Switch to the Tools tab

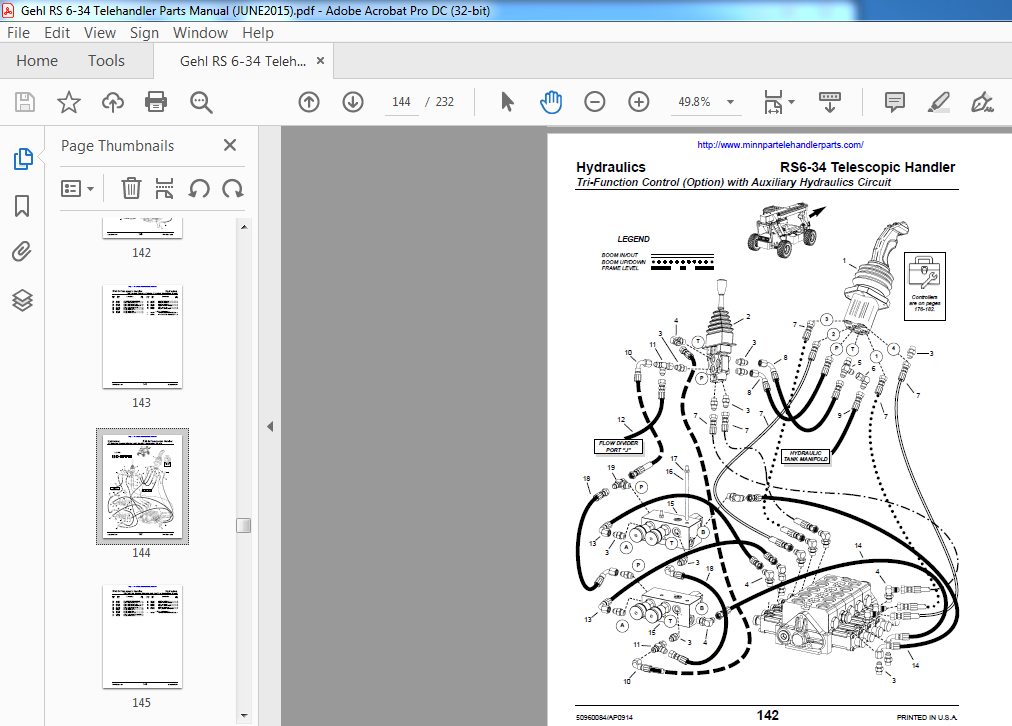tap(106, 61)
